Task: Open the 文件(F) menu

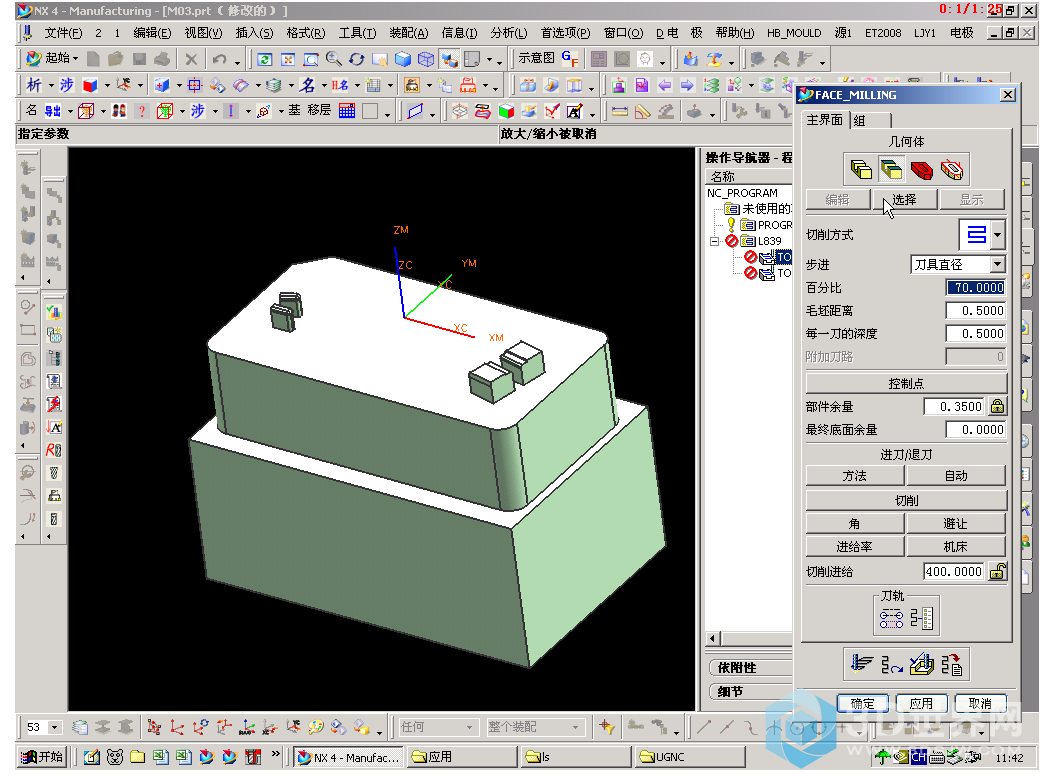Action: (63, 33)
